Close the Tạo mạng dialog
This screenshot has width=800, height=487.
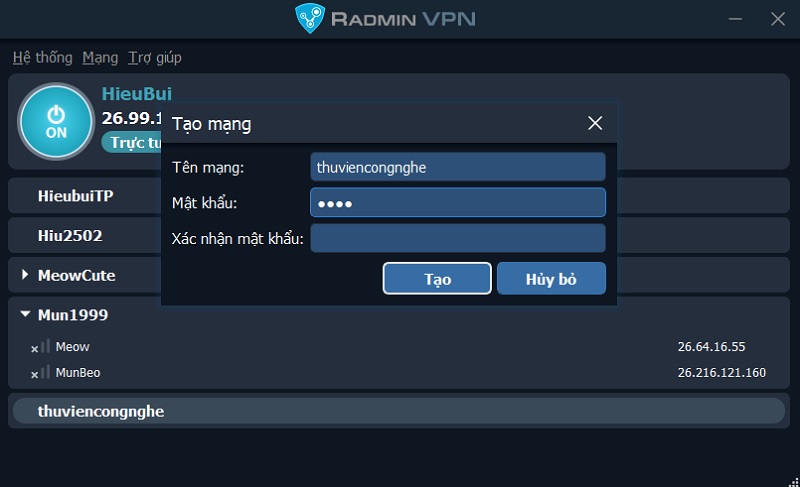click(x=595, y=123)
